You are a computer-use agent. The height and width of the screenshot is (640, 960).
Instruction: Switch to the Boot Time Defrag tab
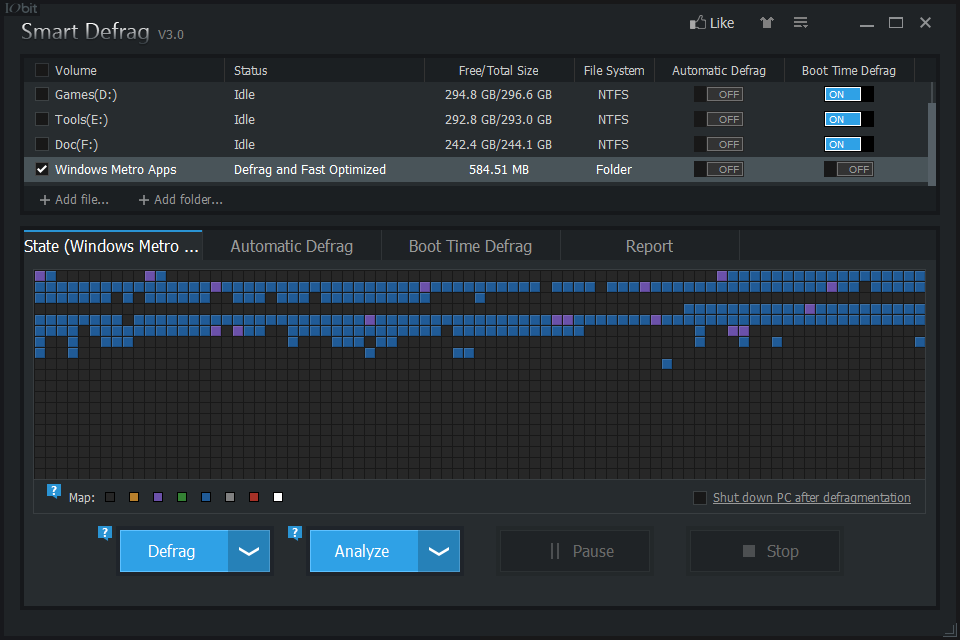click(470, 246)
